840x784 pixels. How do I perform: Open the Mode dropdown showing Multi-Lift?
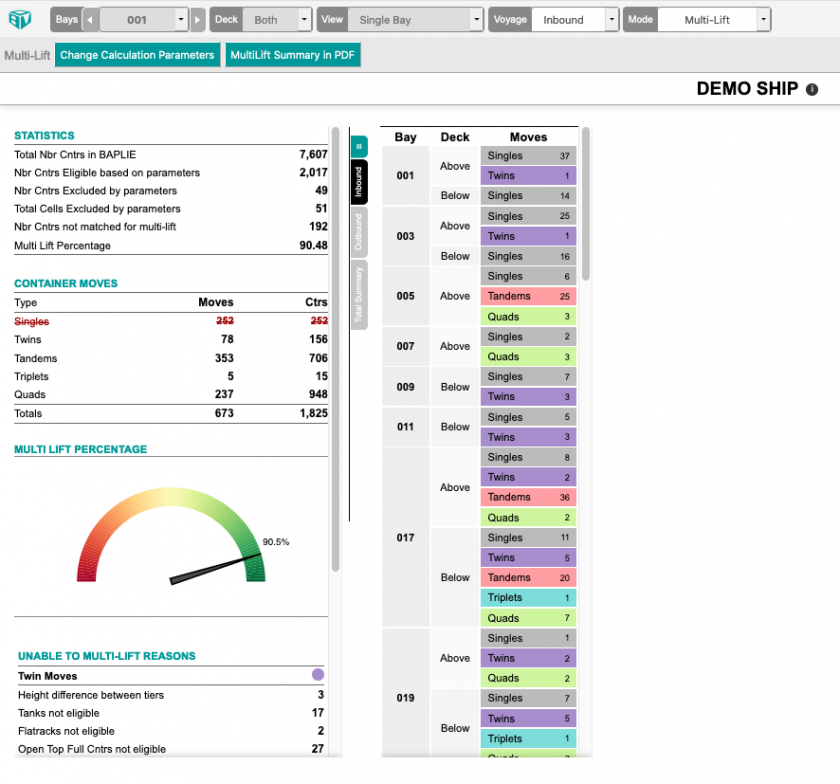(763, 19)
